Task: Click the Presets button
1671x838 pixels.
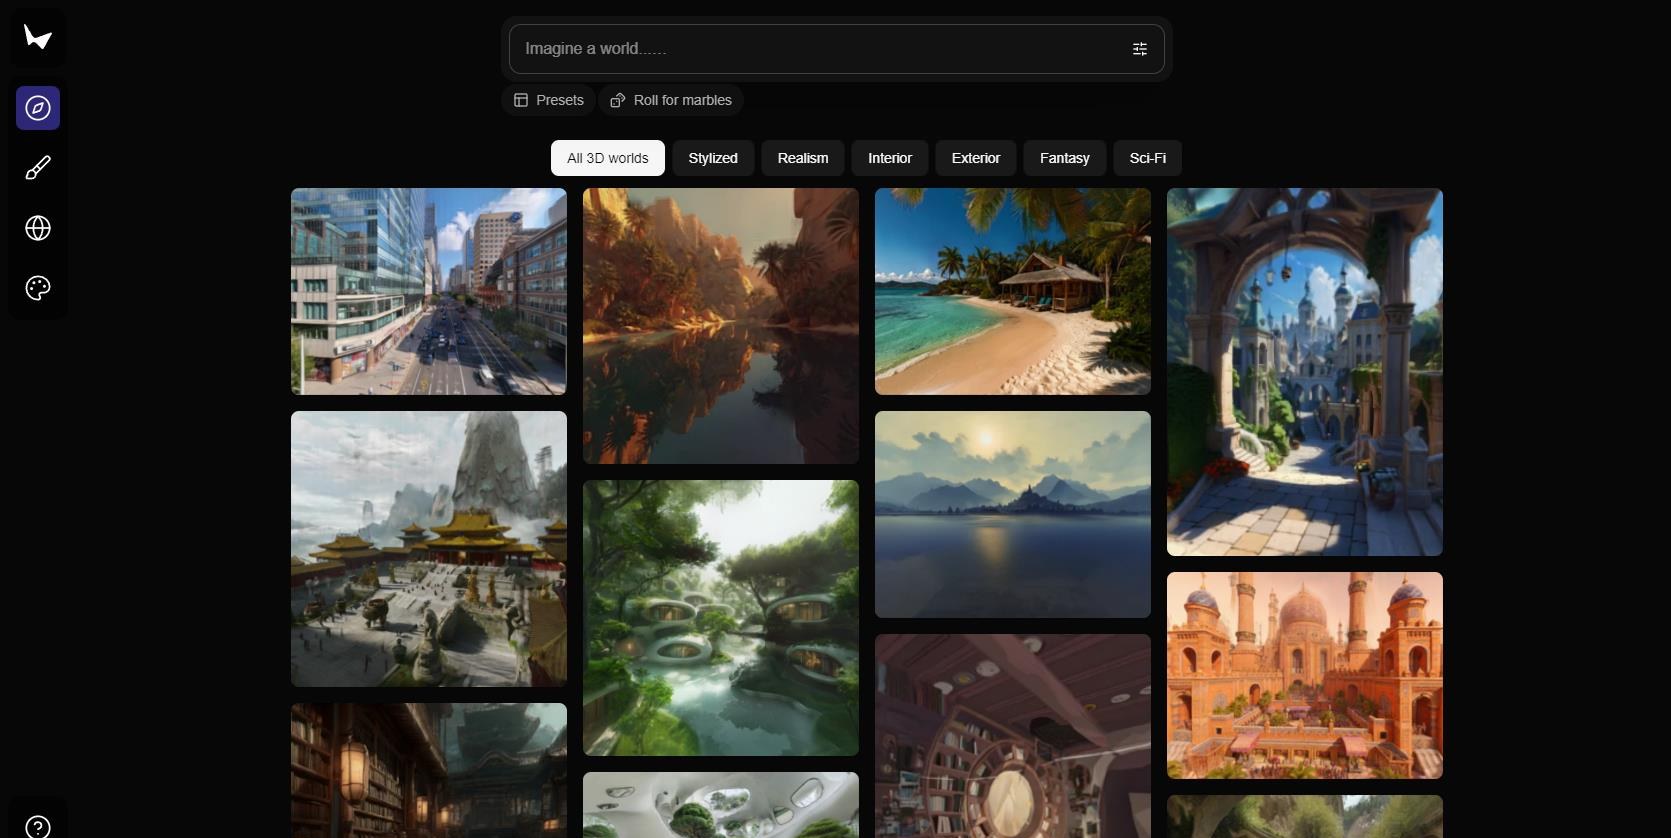Action: click(549, 100)
